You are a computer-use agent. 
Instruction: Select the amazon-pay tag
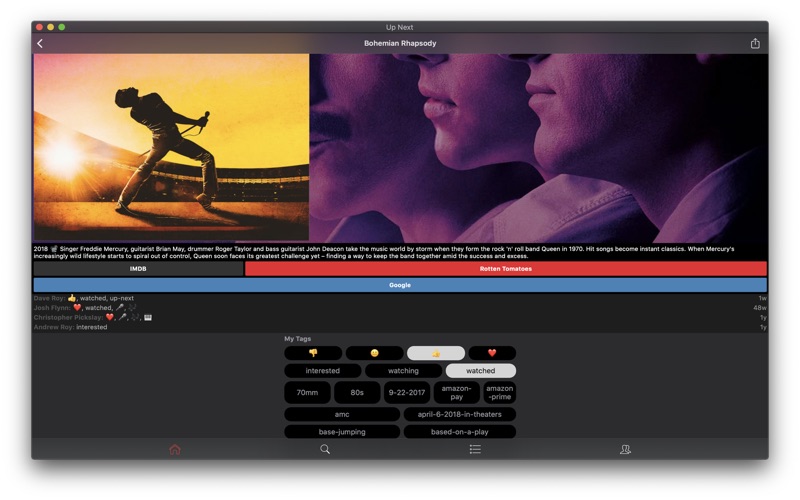pos(457,393)
